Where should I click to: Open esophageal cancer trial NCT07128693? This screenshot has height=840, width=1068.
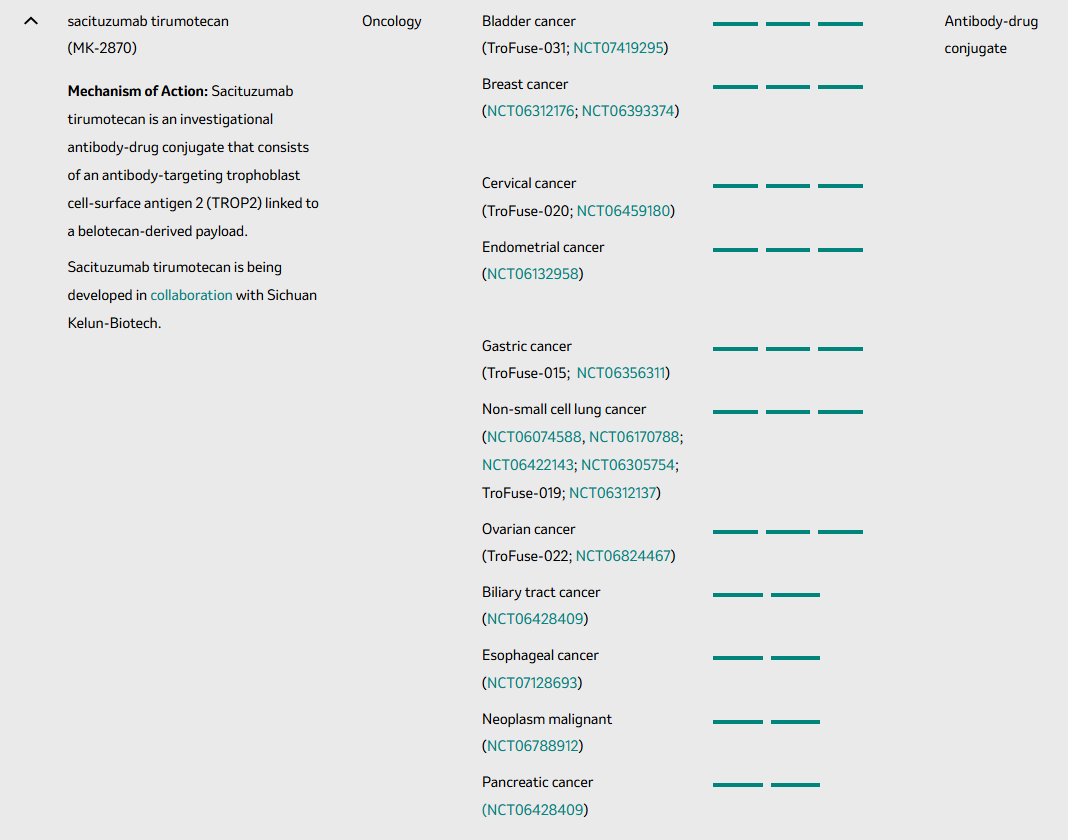[532, 683]
